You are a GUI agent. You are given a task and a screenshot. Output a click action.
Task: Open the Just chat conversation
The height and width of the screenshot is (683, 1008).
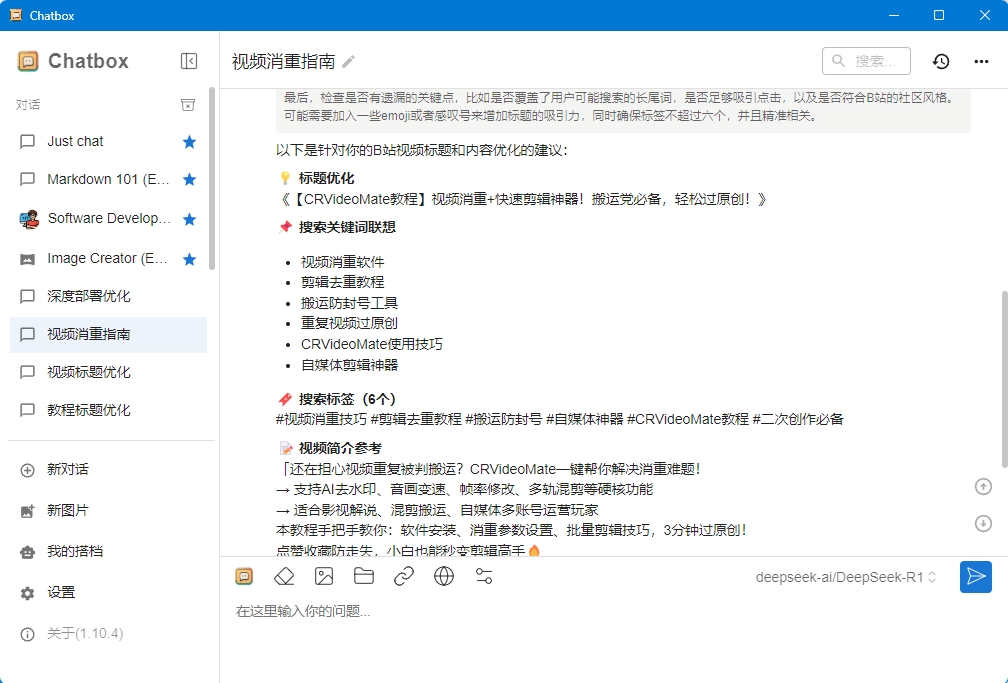click(108, 141)
